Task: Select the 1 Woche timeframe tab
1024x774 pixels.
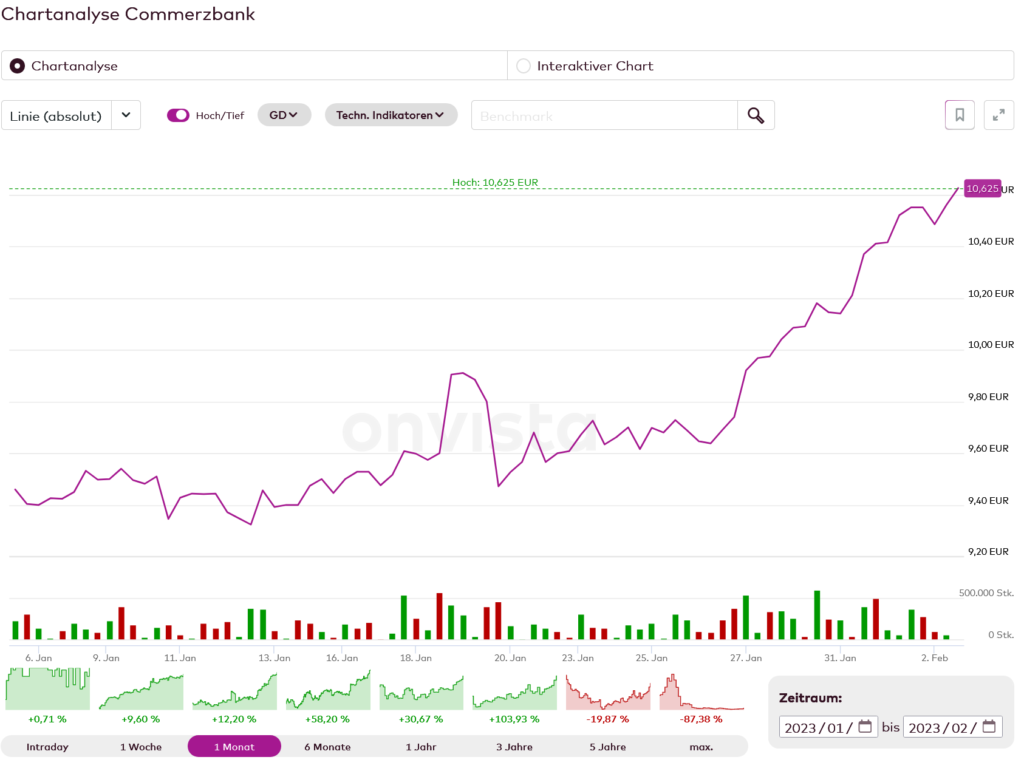Action: point(140,747)
